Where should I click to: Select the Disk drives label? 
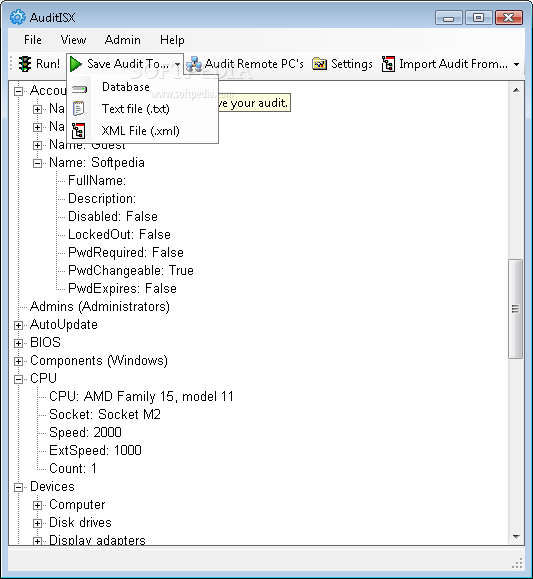[80, 523]
